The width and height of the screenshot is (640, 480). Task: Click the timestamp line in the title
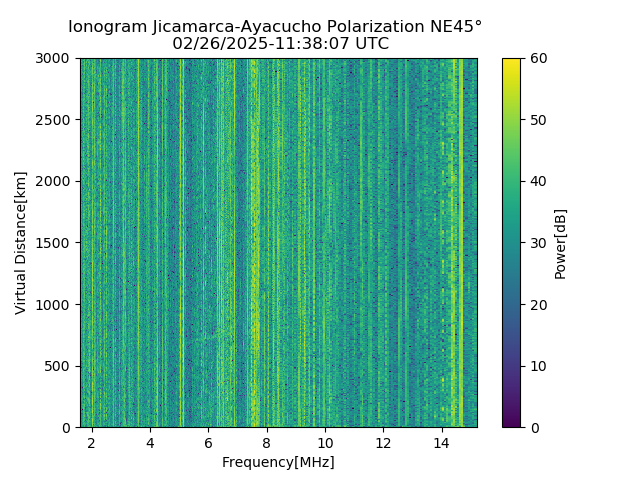[x=280, y=44]
